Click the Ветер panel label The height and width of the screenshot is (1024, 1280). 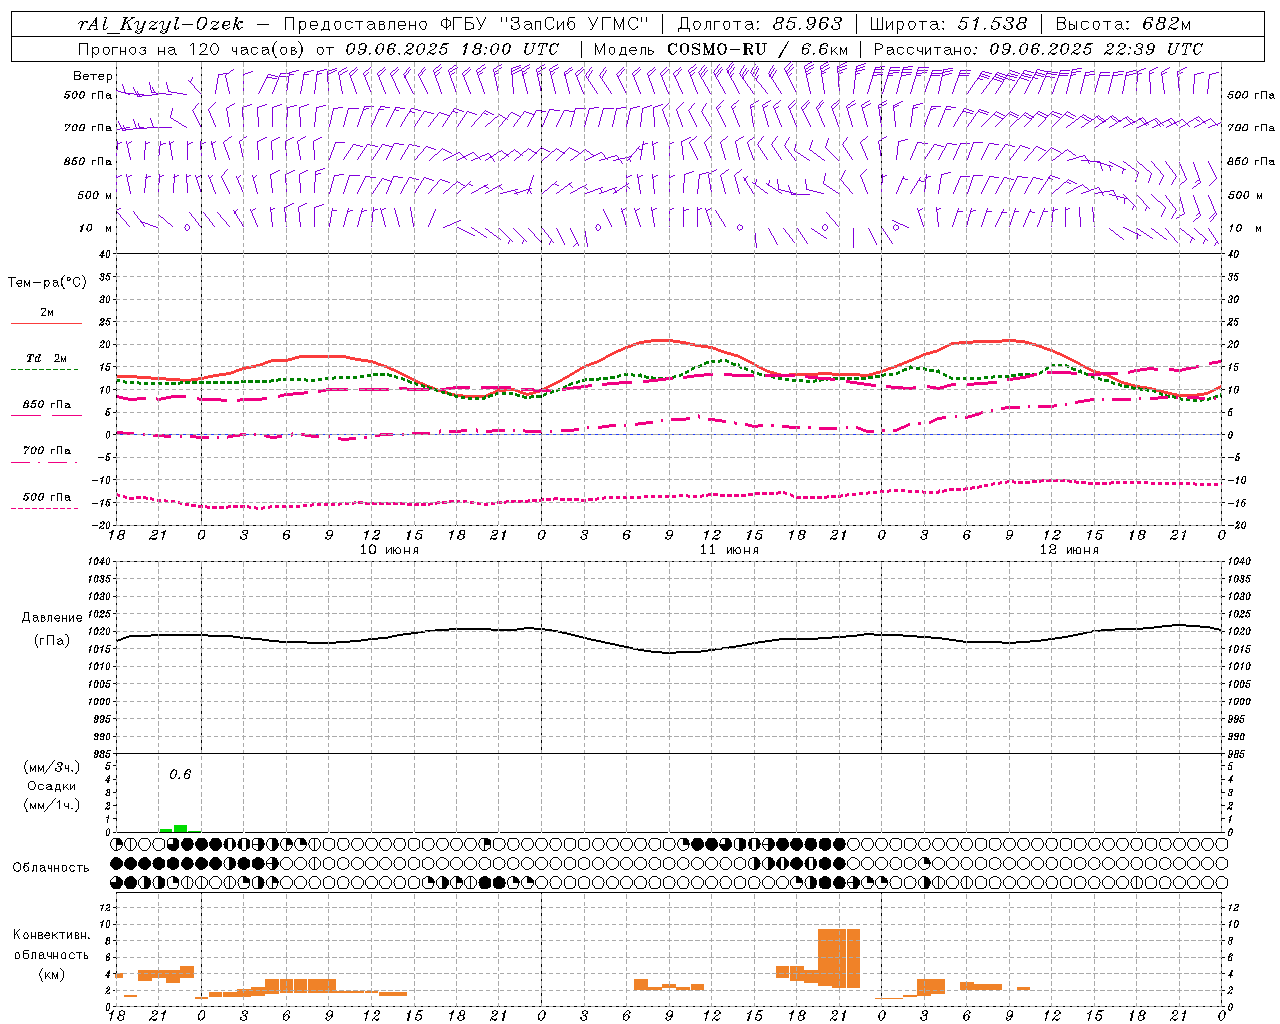coord(93,76)
